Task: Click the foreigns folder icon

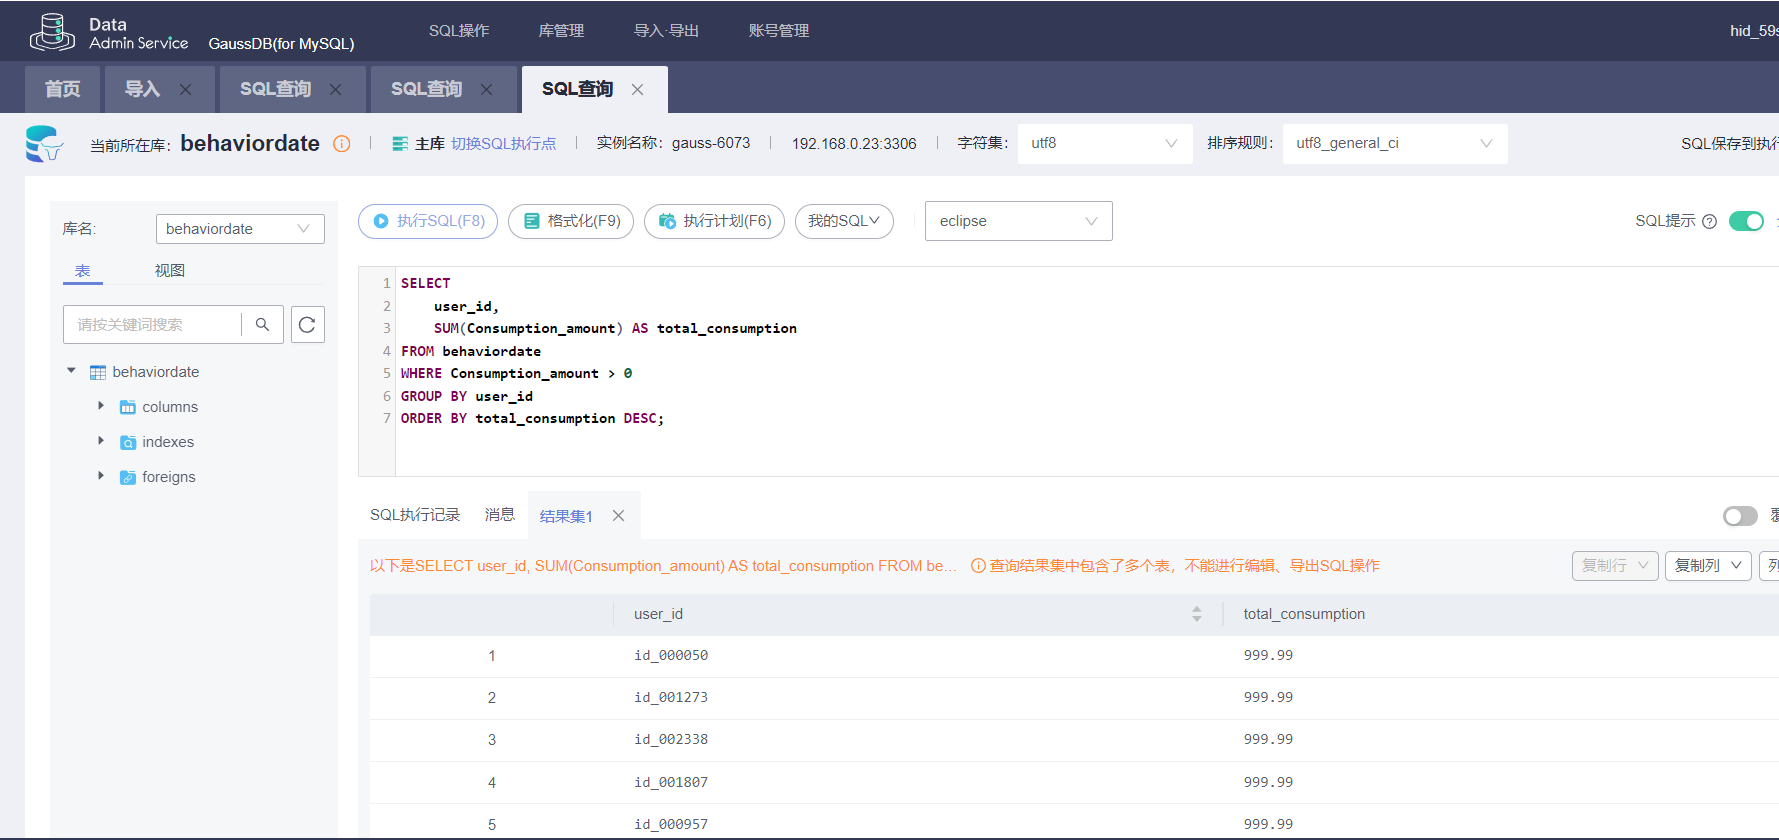Action: click(128, 477)
